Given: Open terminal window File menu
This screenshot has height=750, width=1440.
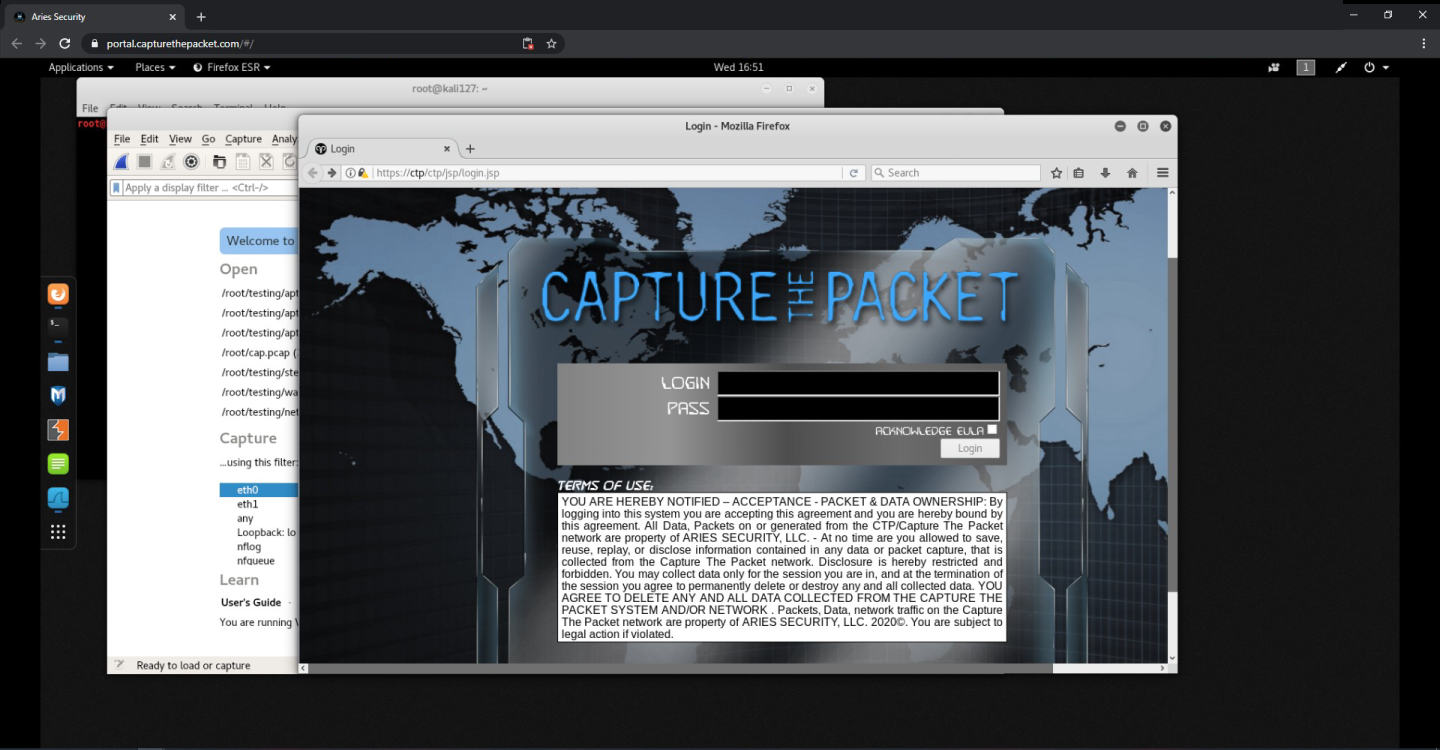Looking at the screenshot, I should [x=90, y=108].
